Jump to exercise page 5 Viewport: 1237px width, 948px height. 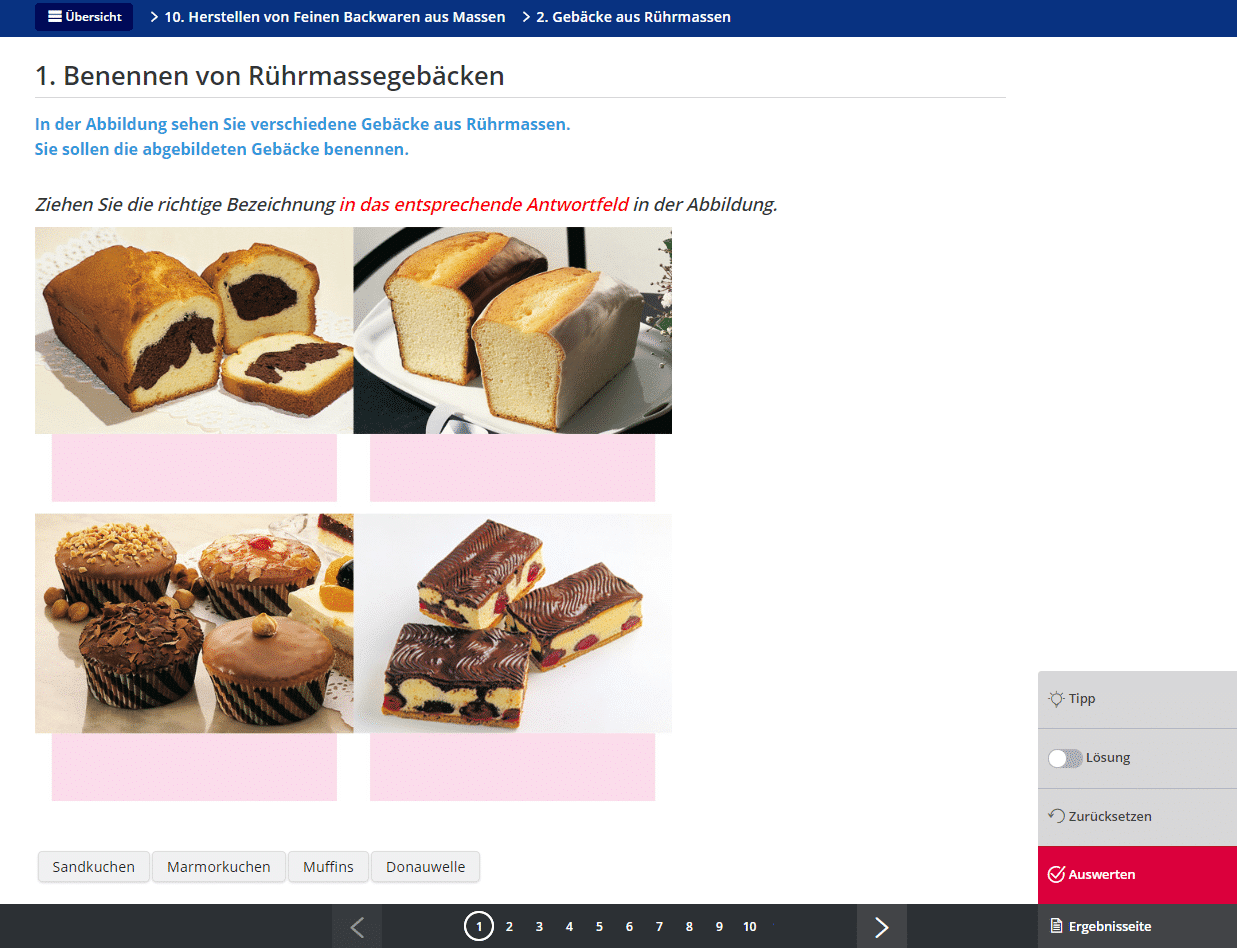[x=599, y=927]
